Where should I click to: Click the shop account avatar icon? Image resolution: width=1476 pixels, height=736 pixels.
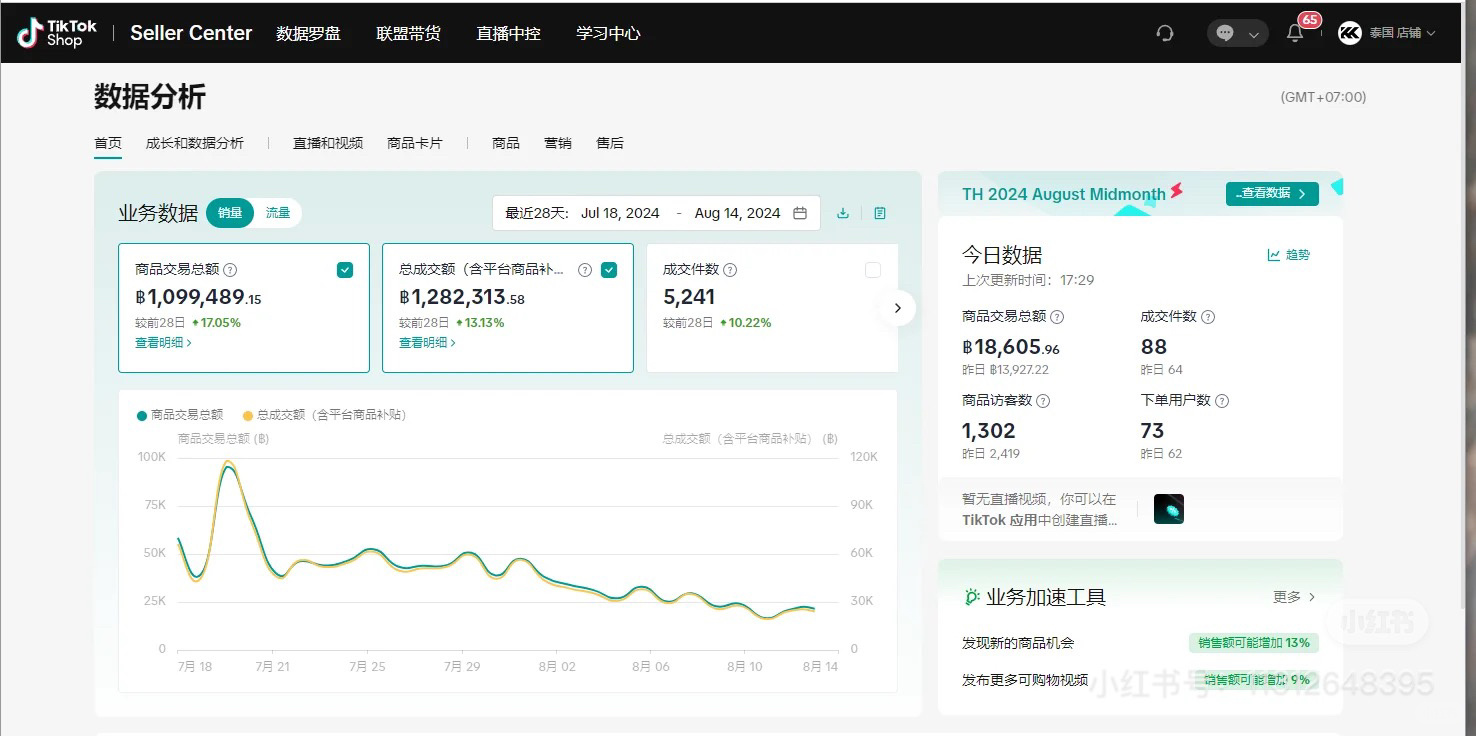tap(1350, 33)
